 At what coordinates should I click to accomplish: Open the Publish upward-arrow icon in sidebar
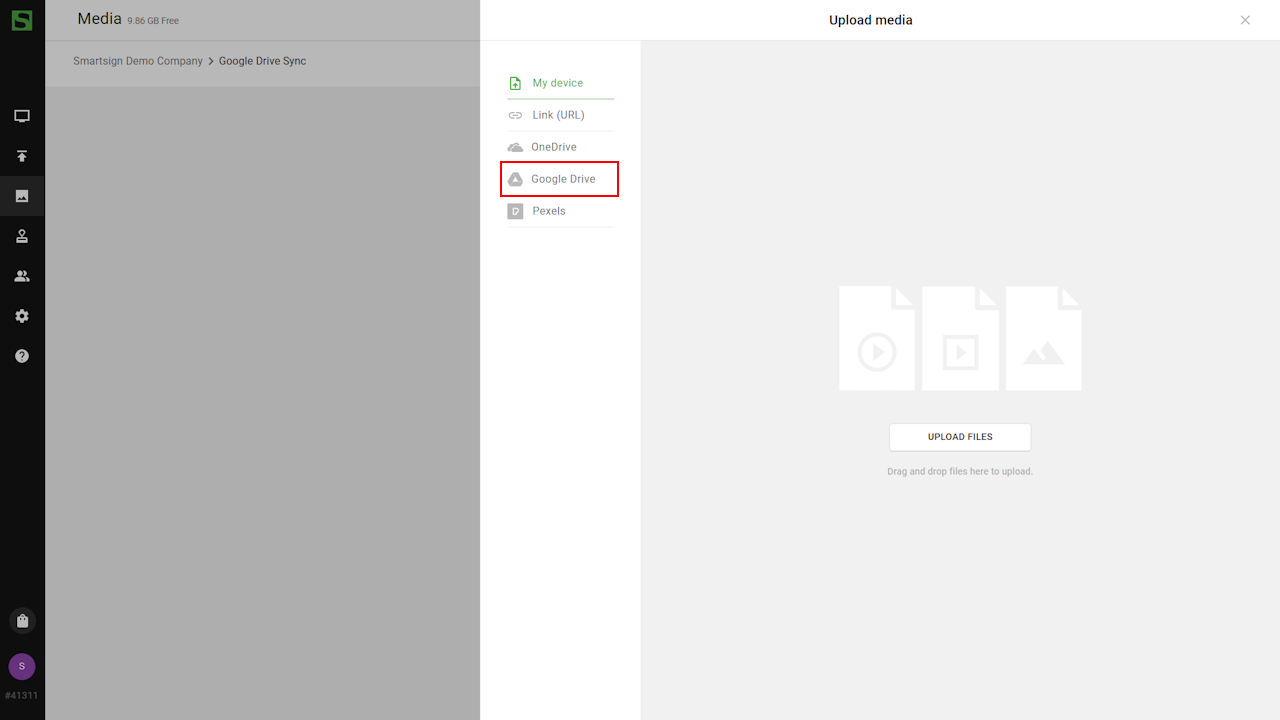point(22,156)
